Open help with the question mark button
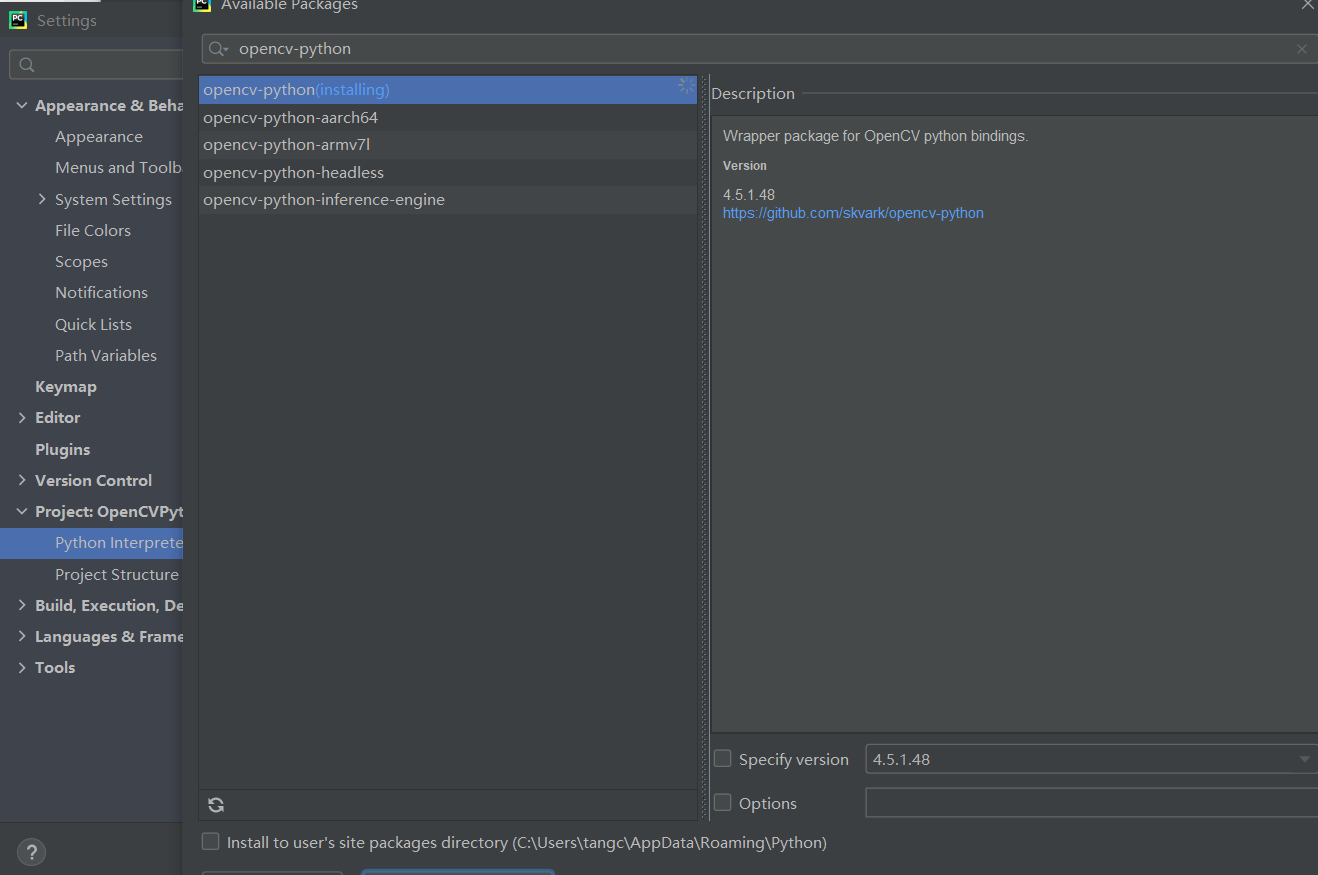The width and height of the screenshot is (1318, 875). point(31,852)
